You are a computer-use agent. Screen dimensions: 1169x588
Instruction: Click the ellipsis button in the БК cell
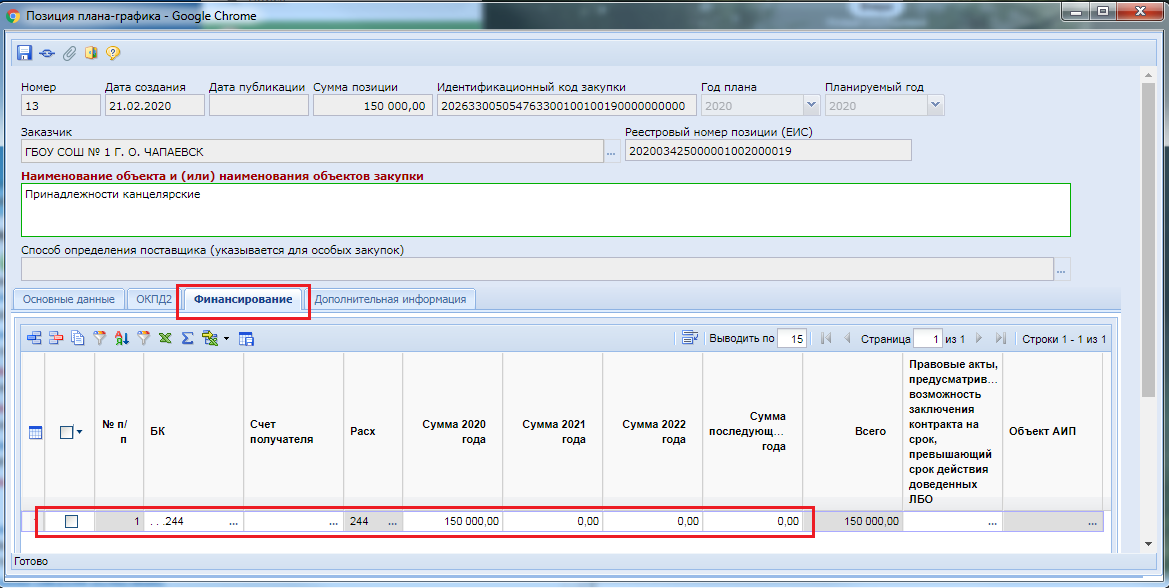[233, 522]
